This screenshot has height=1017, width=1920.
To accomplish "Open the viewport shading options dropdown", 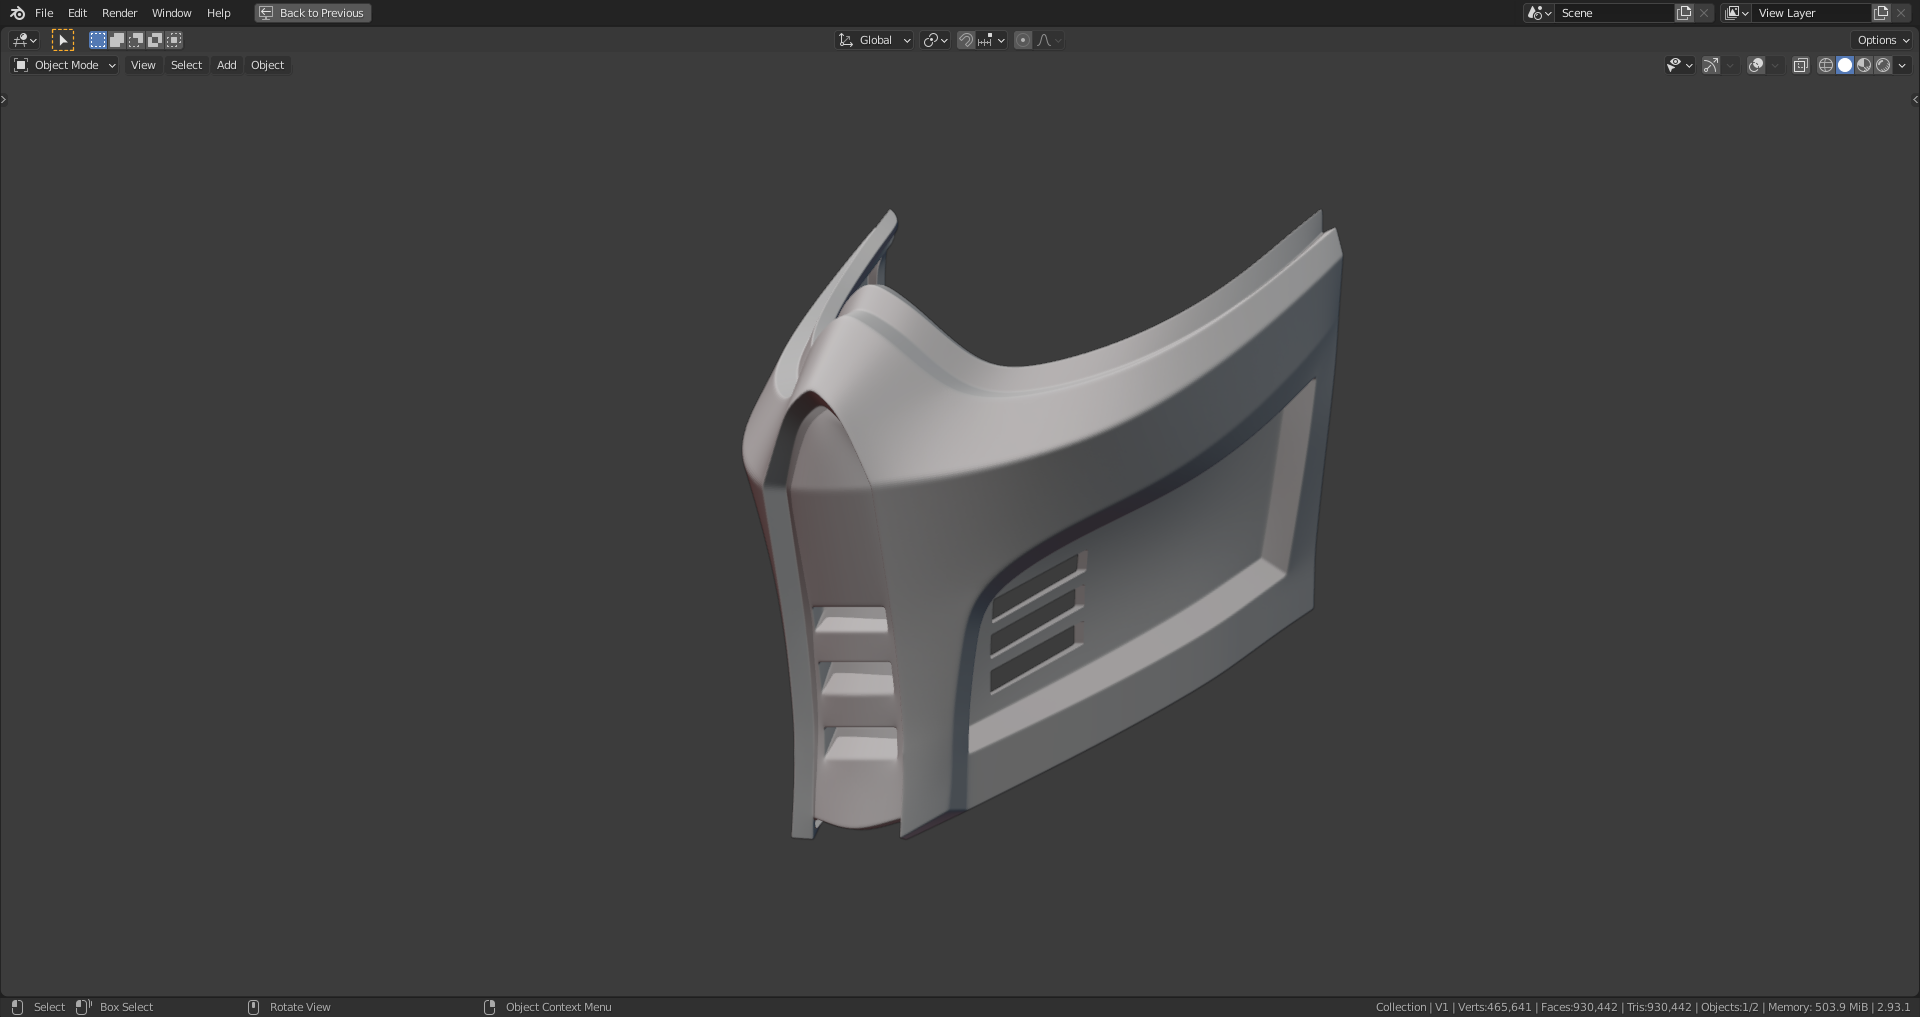I will (1902, 65).
